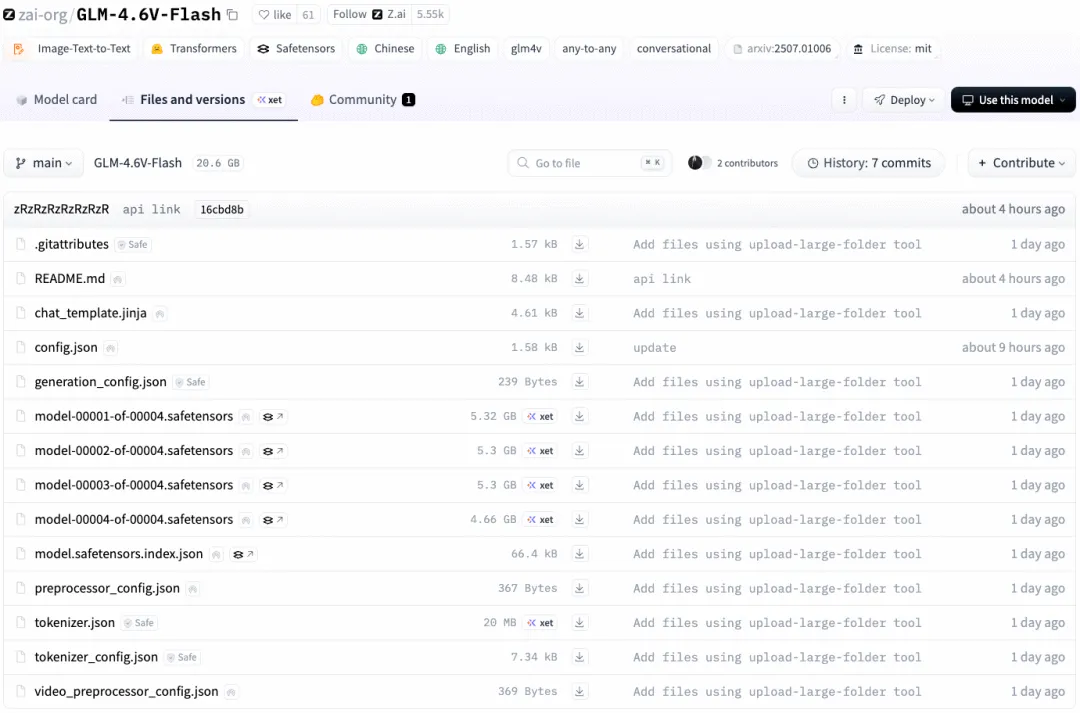Image resolution: width=1080 pixels, height=713 pixels.
Task: Download the README.md file
Action: click(579, 279)
